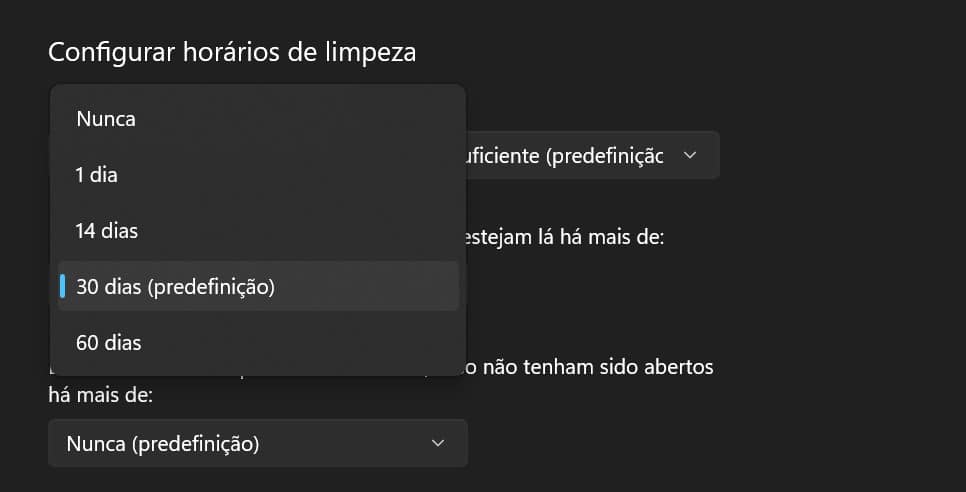Click chevron arrow on "Nunca (predefinição)" dropdown

click(437, 443)
